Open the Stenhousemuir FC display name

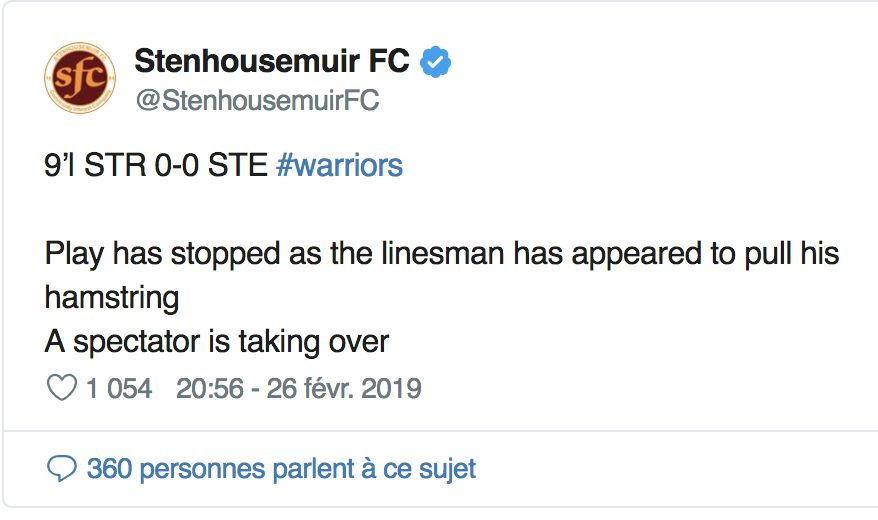coord(272,62)
